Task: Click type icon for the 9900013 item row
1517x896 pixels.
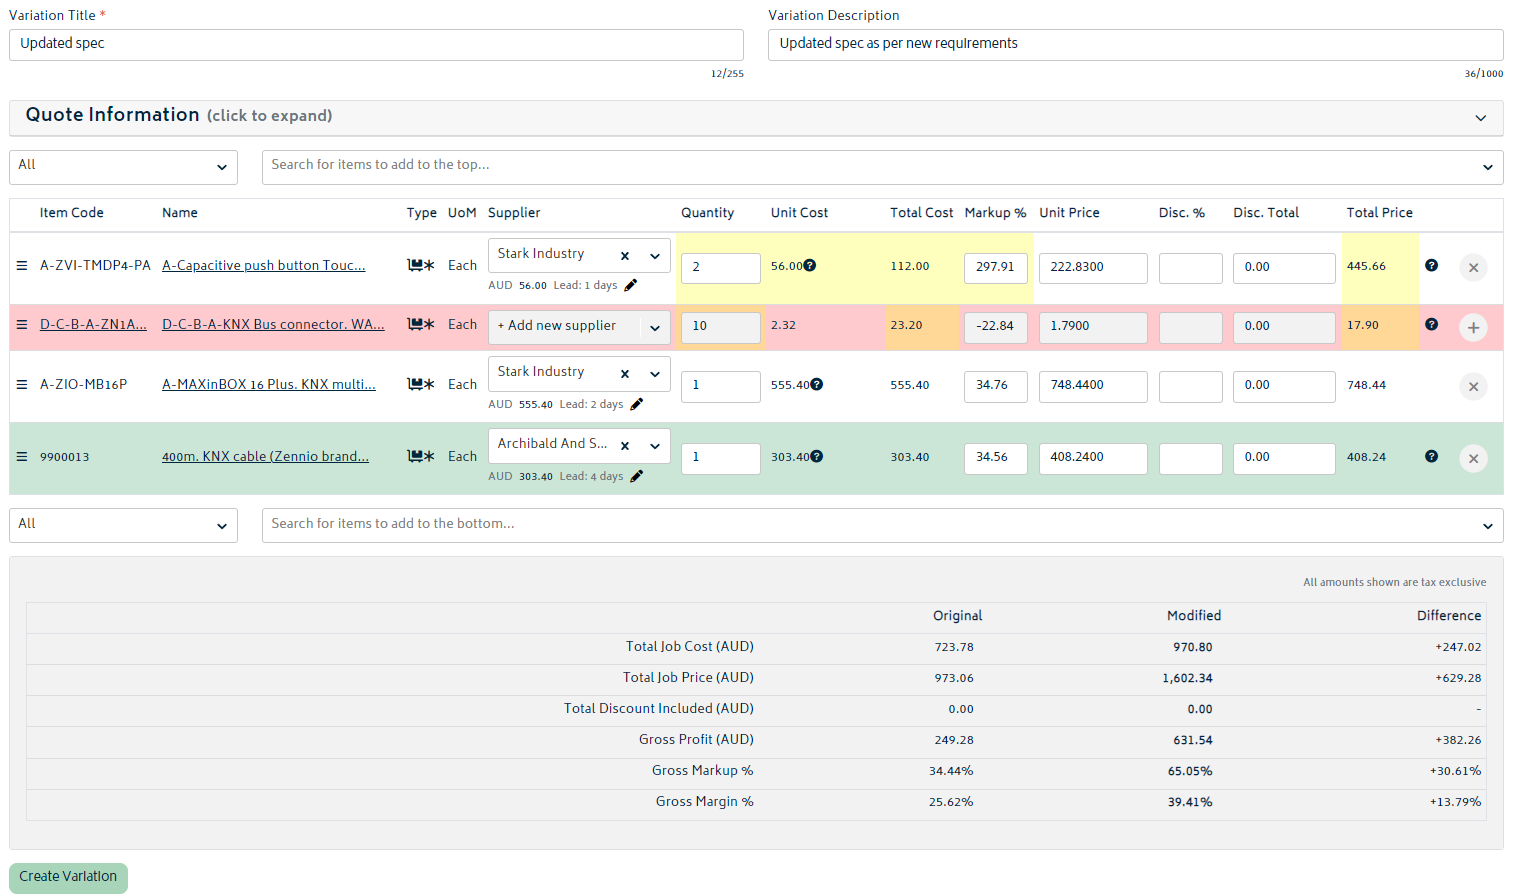Action: tap(420, 457)
